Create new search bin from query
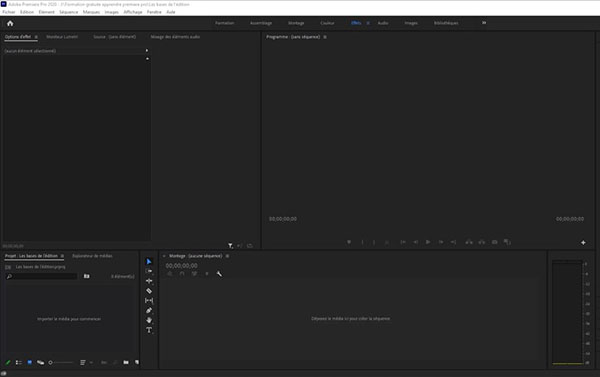The width and height of the screenshot is (600, 377). (86, 276)
